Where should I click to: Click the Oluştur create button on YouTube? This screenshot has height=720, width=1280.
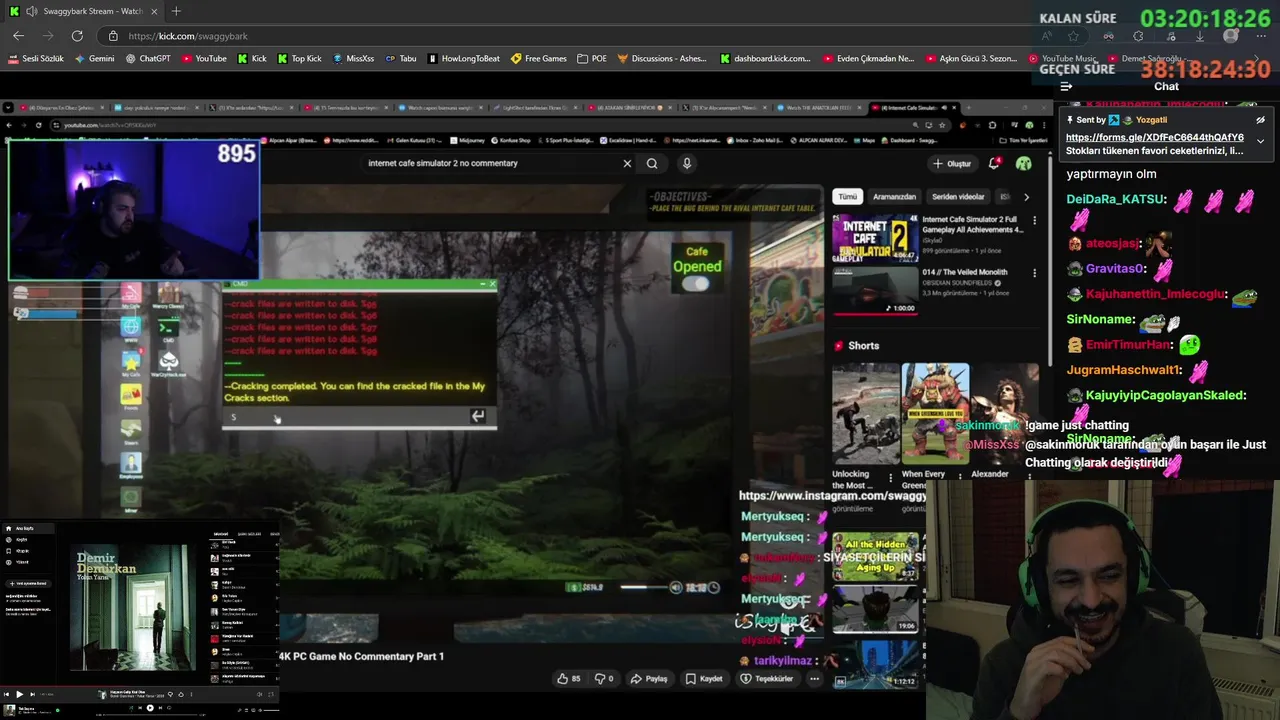click(x=952, y=163)
